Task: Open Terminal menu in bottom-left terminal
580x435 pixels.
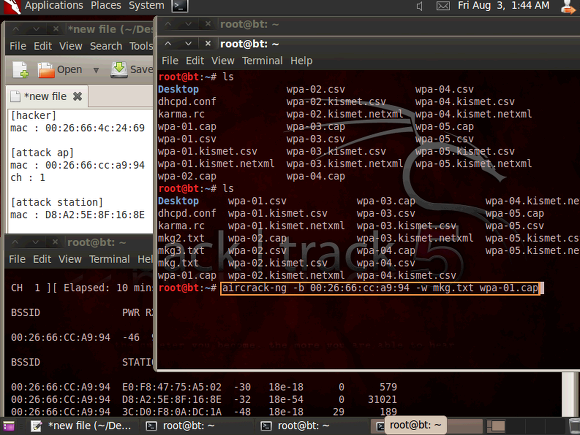Action: pos(109,259)
